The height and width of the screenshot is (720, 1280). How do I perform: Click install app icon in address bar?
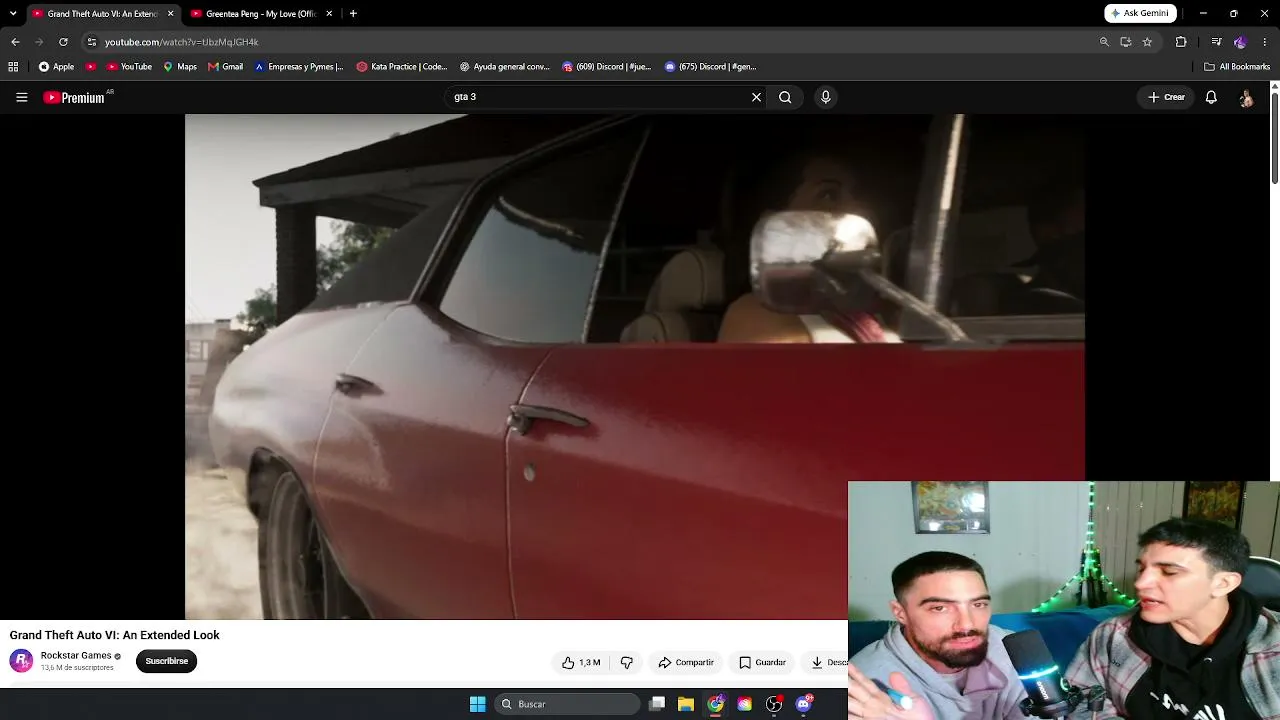(1126, 42)
